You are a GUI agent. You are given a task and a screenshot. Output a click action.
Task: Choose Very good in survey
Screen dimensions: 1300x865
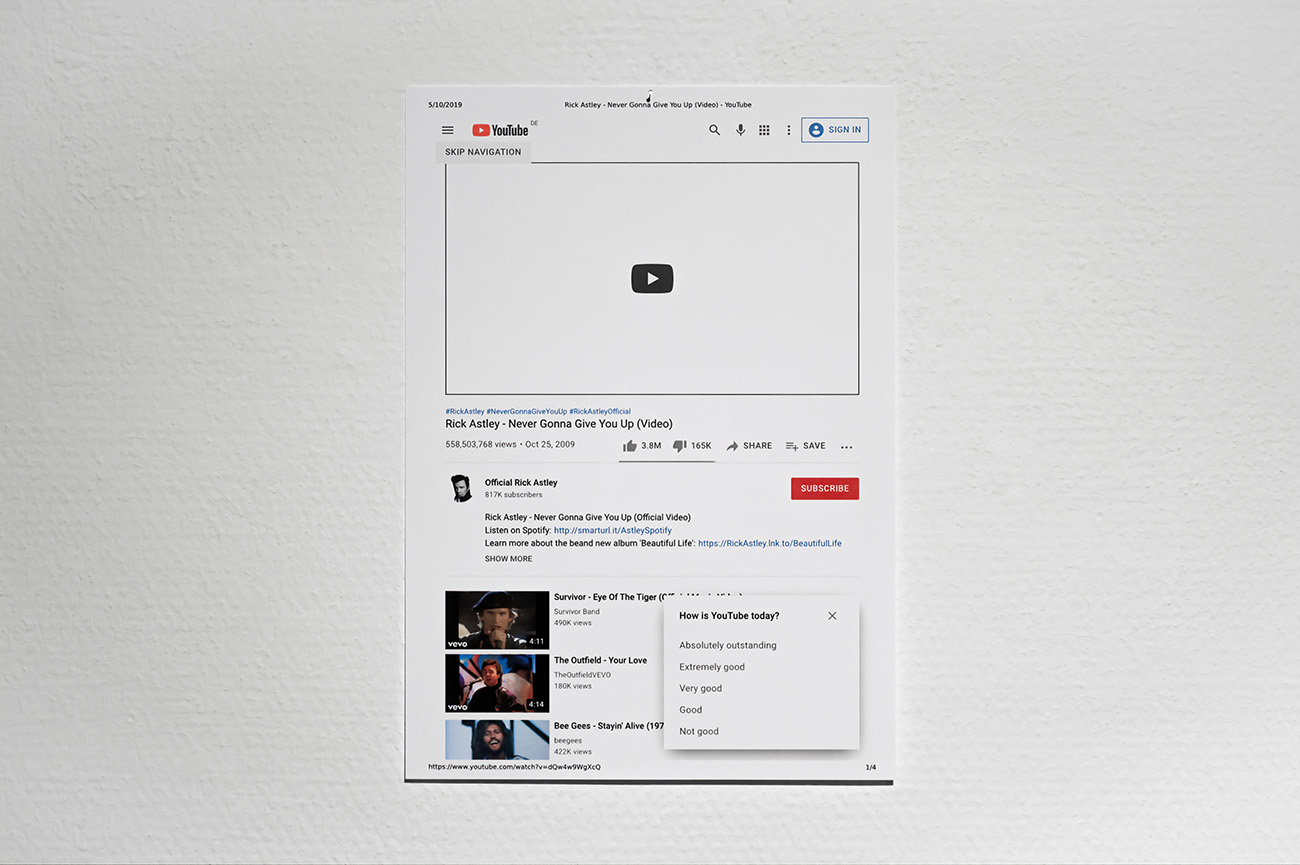(x=701, y=689)
